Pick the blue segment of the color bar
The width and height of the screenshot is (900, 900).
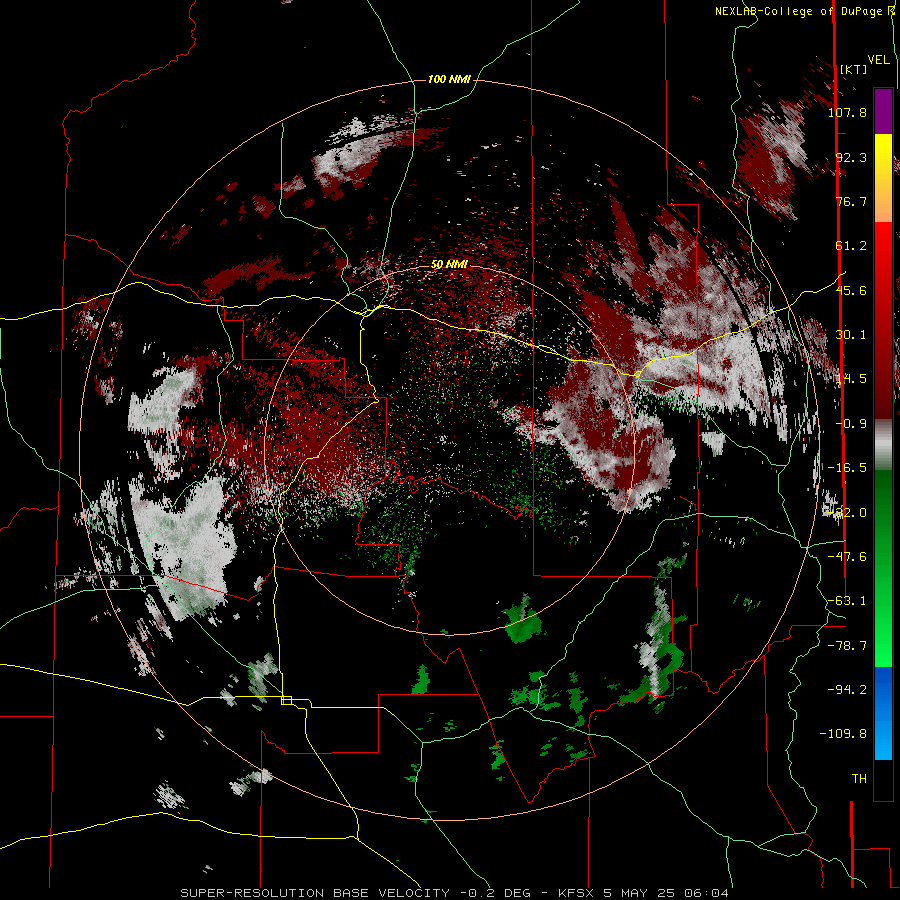click(x=883, y=713)
